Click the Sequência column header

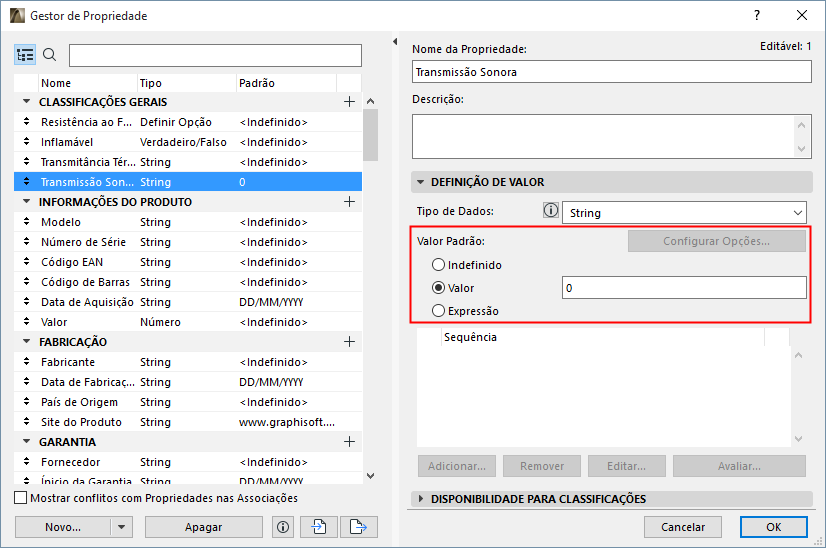click(x=603, y=337)
